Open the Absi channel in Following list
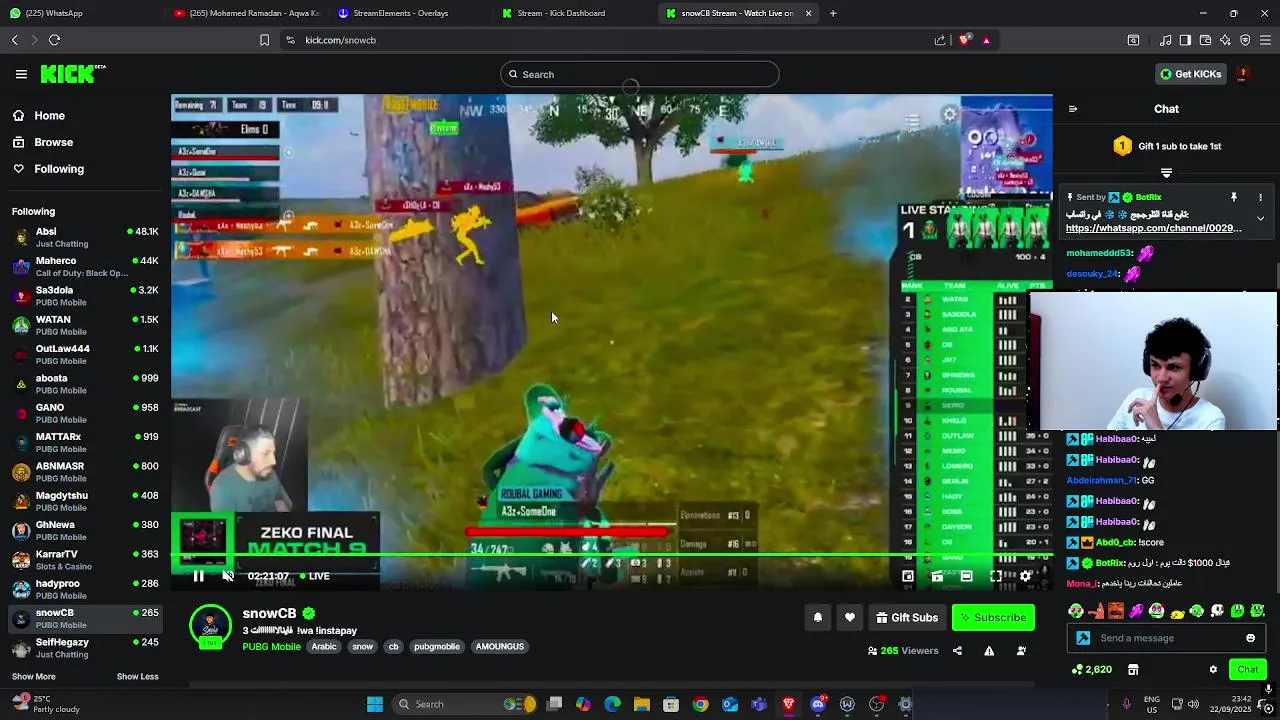This screenshot has height=720, width=1280. (x=84, y=237)
